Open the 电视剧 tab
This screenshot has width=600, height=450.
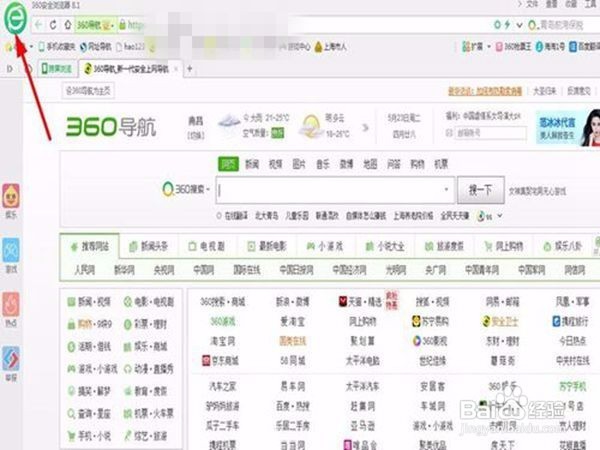[x=207, y=246]
